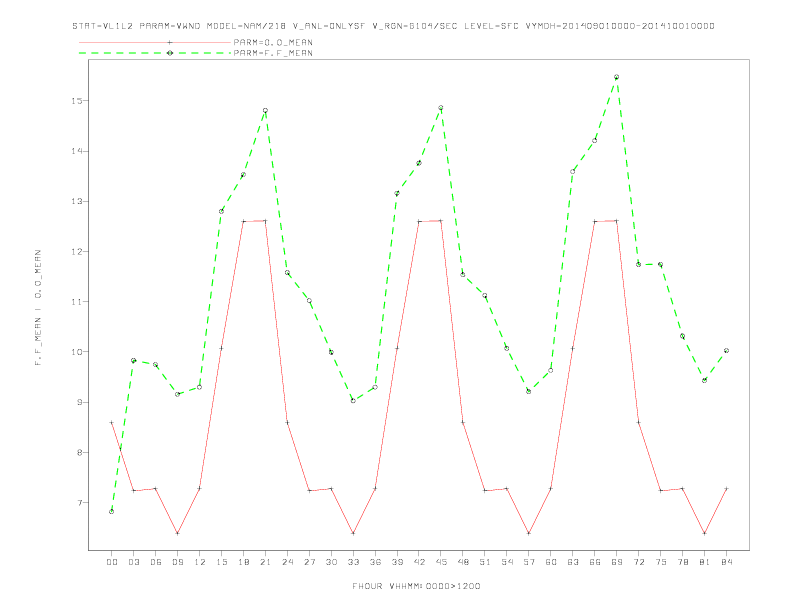Click x-axis forecast hour label 33
Image resolution: width=792 pixels, height=612 pixels.
(353, 562)
